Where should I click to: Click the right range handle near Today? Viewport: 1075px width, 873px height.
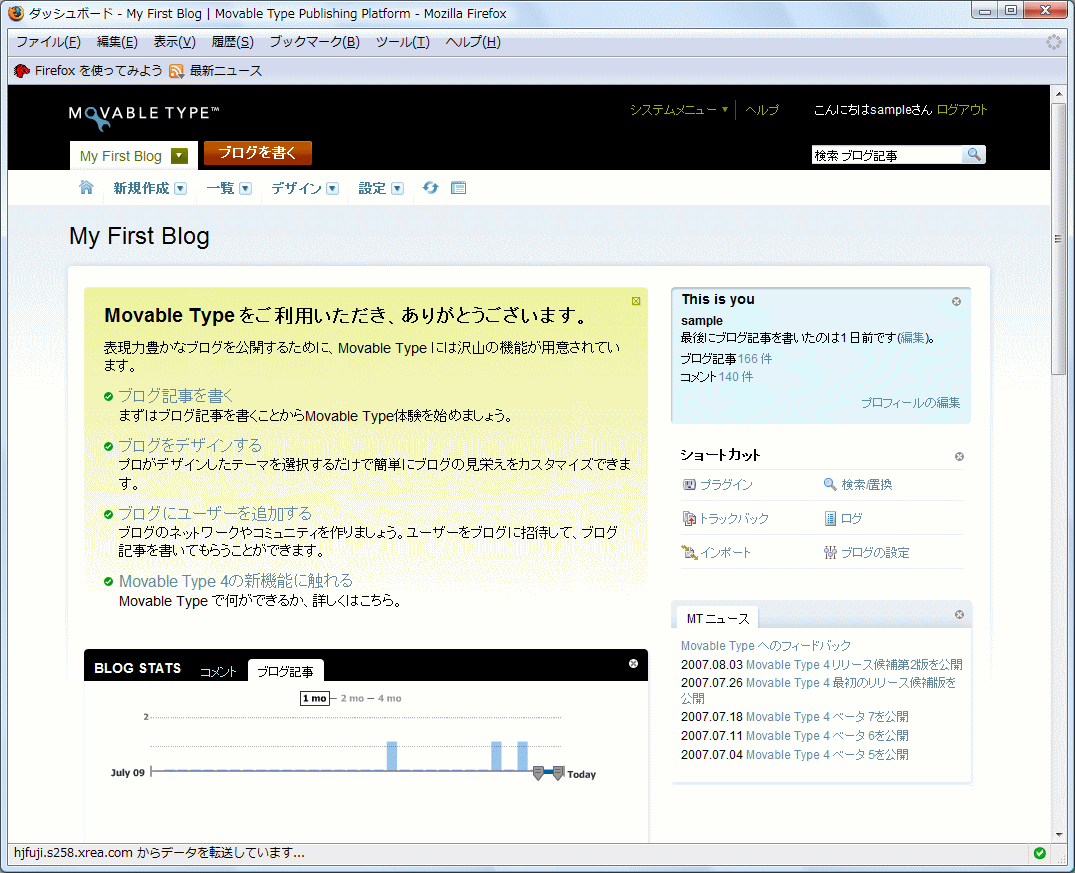(558, 773)
